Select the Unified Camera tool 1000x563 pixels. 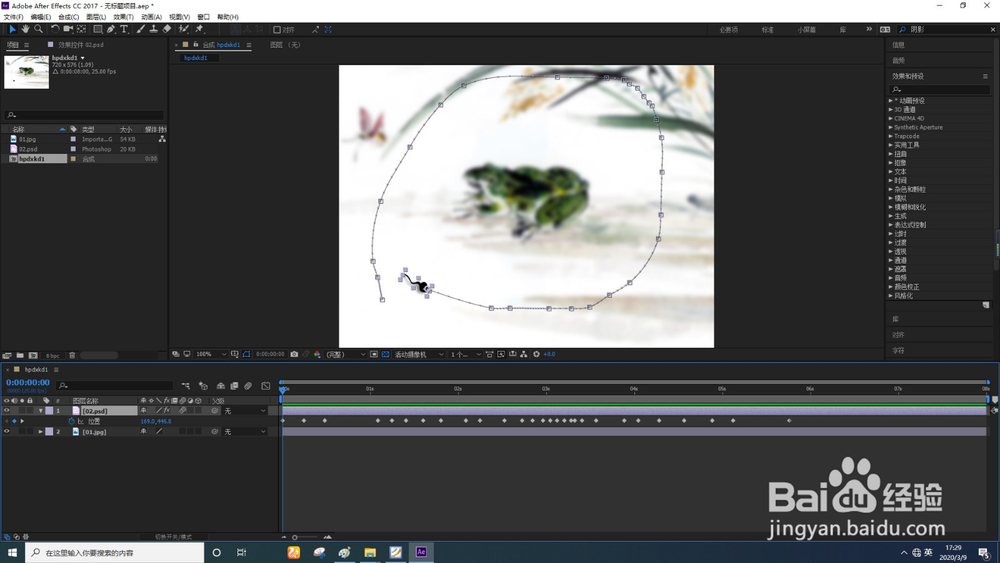point(68,29)
